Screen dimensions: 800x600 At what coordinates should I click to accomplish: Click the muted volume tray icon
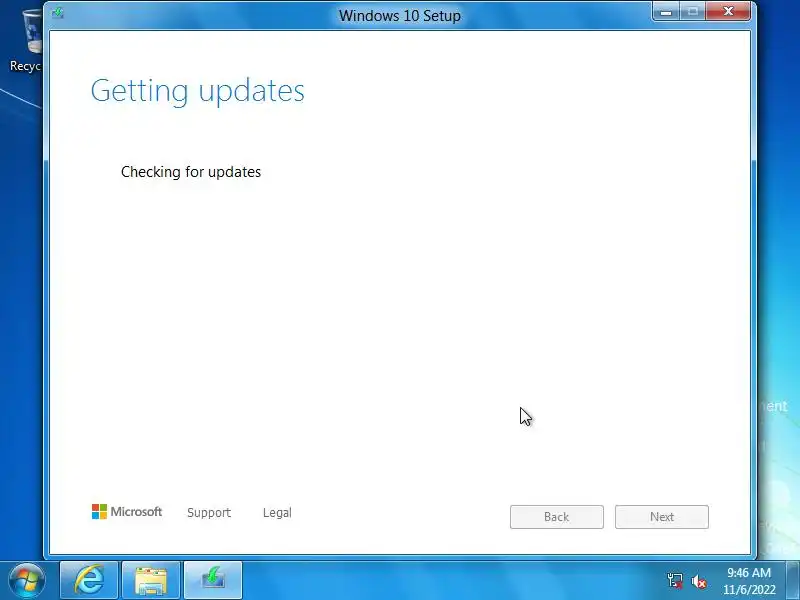(698, 581)
